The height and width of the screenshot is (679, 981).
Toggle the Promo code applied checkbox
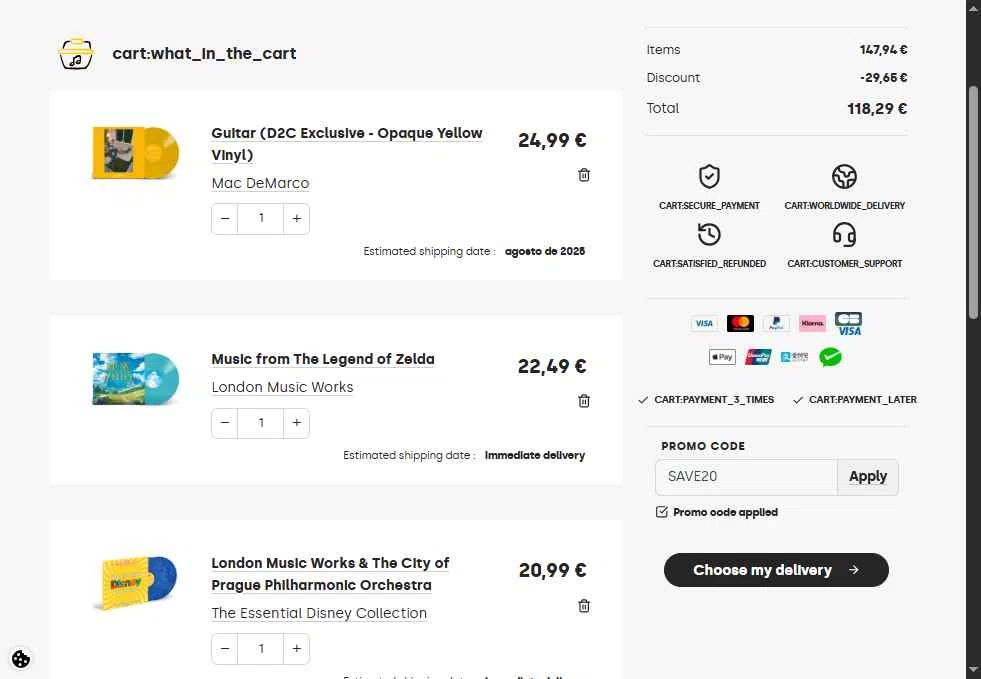click(661, 512)
